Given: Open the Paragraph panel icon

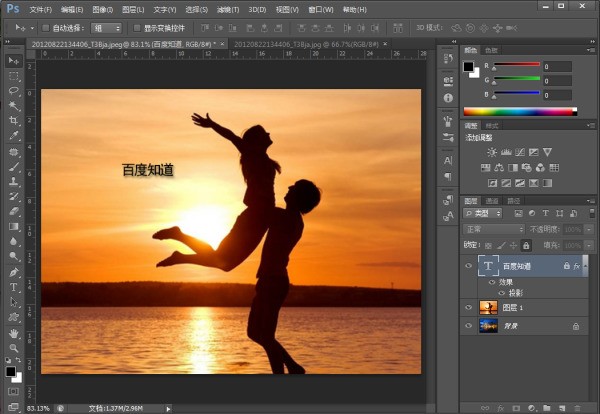Looking at the screenshot, I should click(x=448, y=176).
